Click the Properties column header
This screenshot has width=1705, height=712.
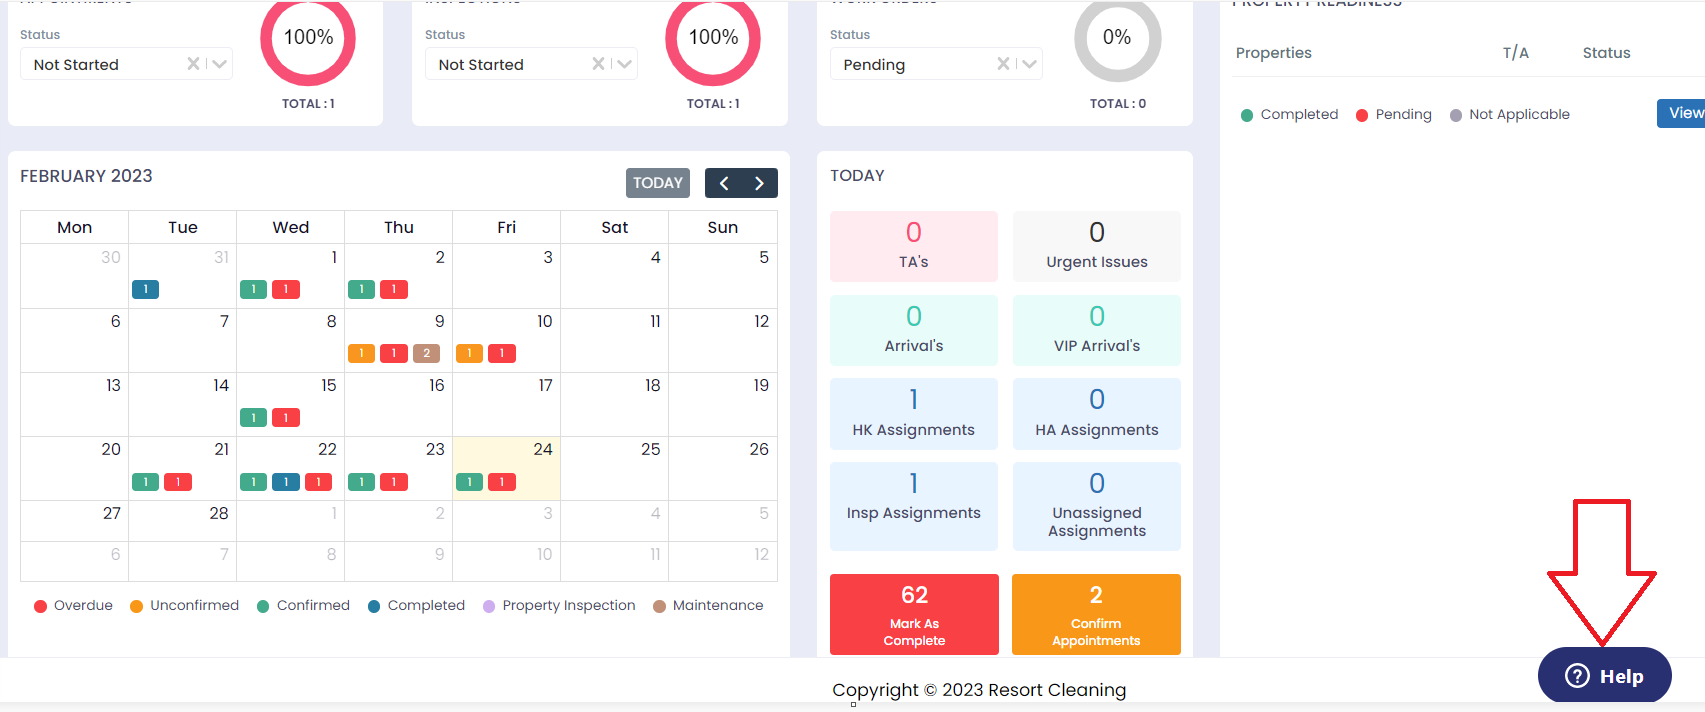pyautogui.click(x=1273, y=53)
